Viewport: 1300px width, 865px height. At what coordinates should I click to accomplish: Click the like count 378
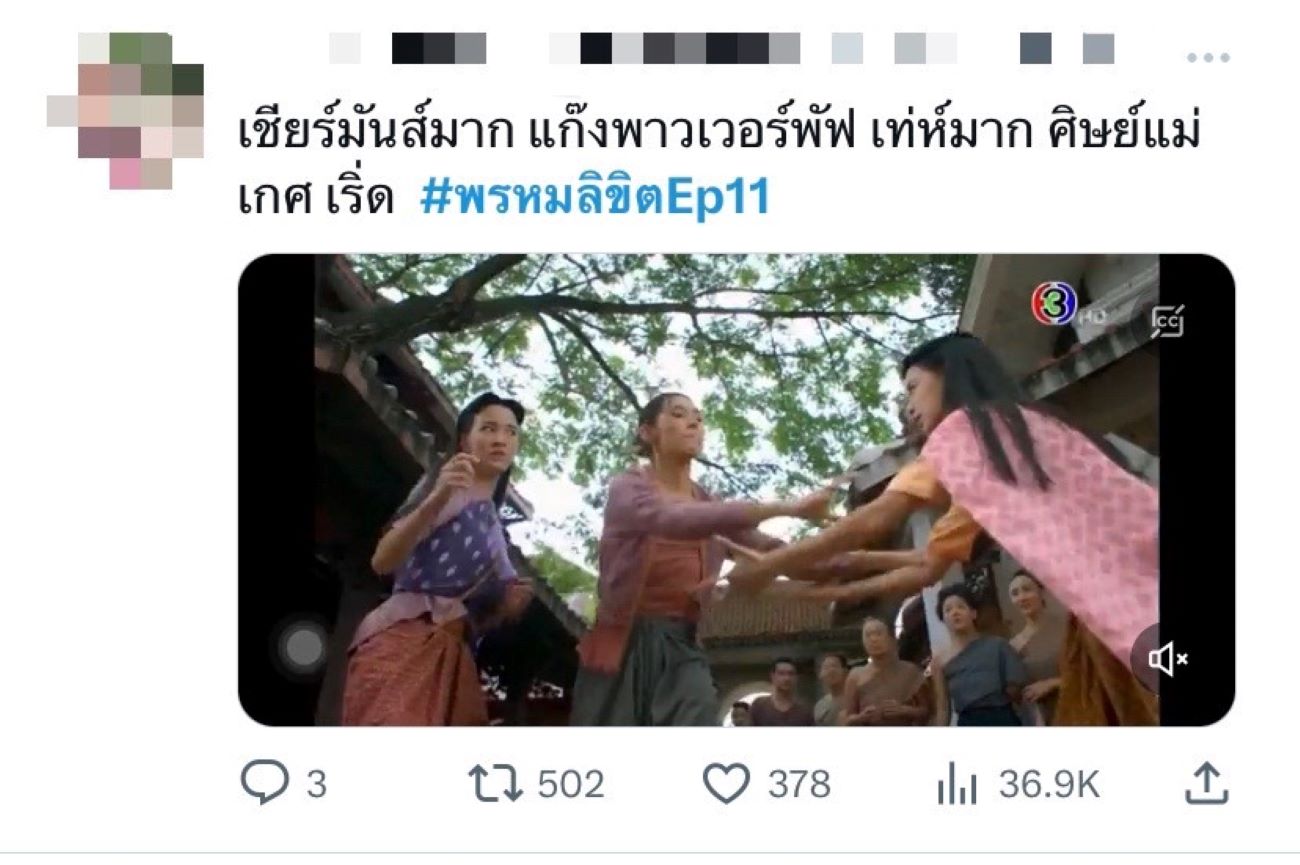tap(799, 784)
